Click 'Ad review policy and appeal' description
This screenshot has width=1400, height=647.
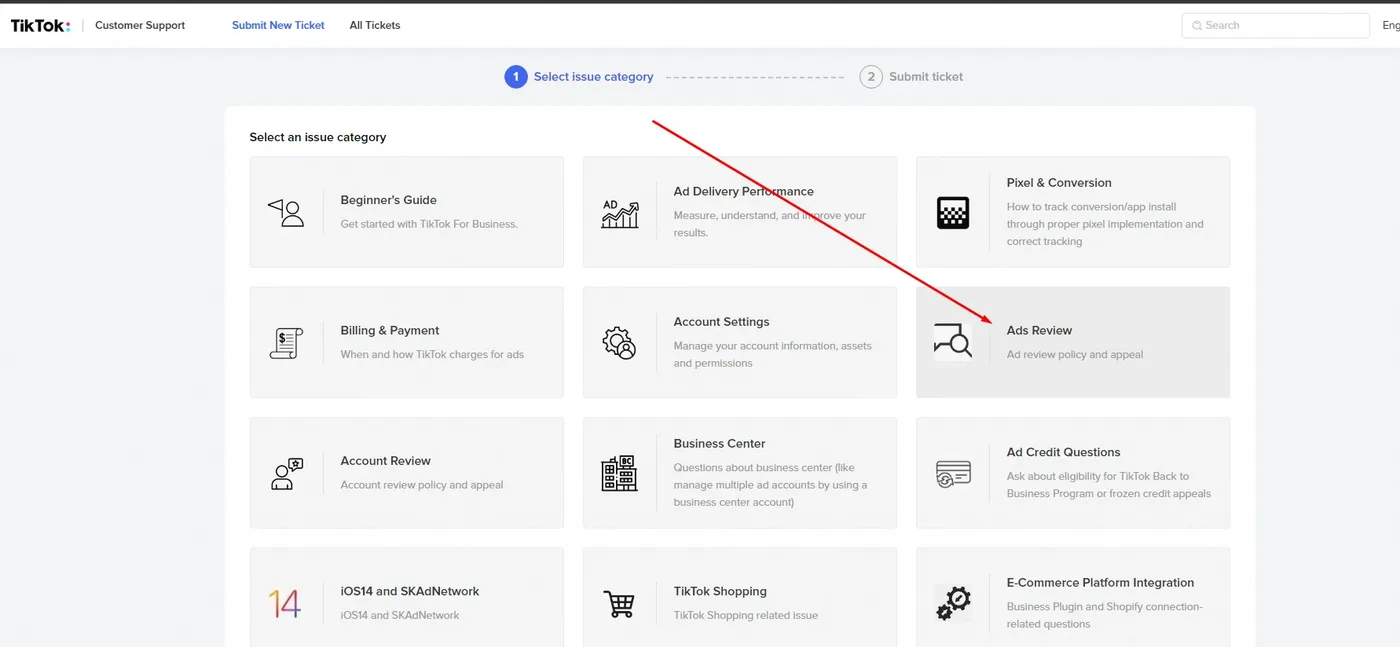point(1075,354)
